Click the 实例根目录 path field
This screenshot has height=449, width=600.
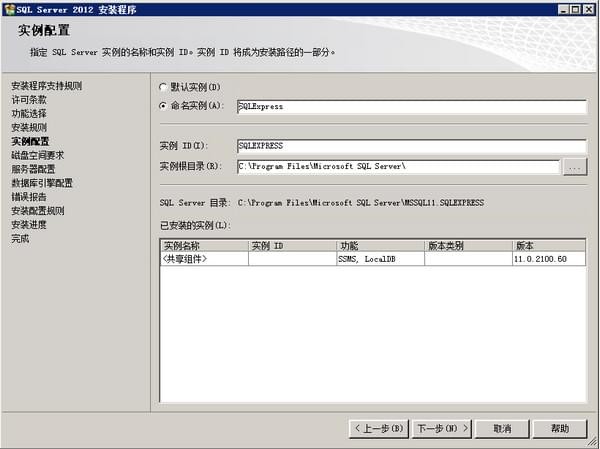(x=399, y=167)
